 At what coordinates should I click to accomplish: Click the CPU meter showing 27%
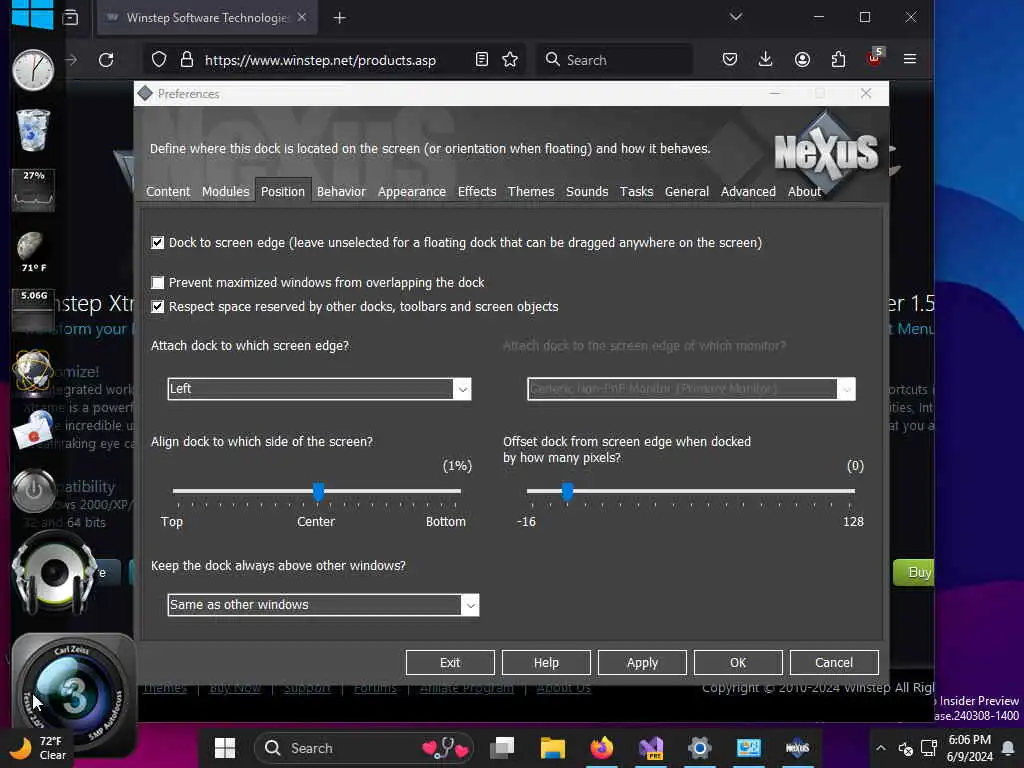pos(33,190)
